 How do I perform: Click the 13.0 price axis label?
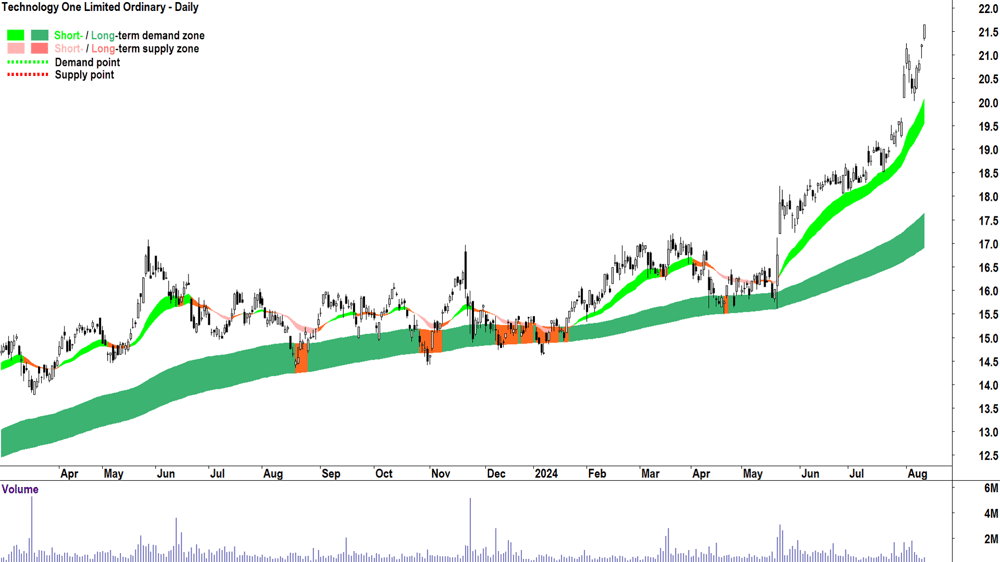pyautogui.click(x=988, y=433)
